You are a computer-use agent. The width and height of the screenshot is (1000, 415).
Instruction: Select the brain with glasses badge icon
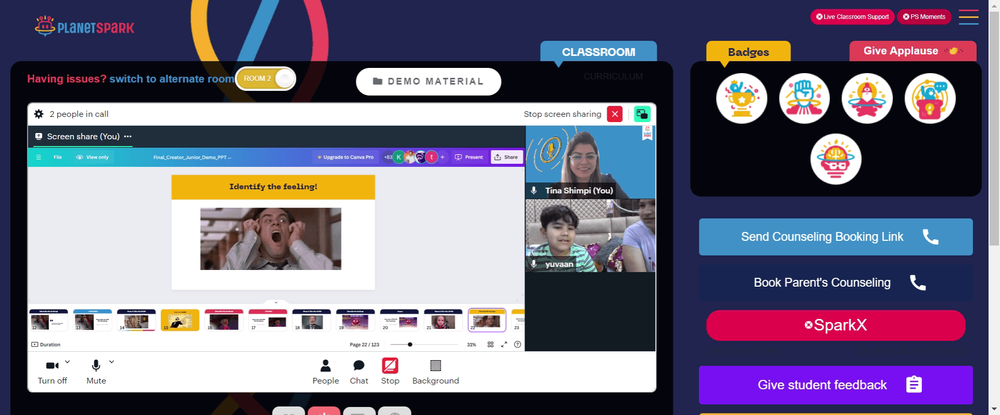click(835, 159)
